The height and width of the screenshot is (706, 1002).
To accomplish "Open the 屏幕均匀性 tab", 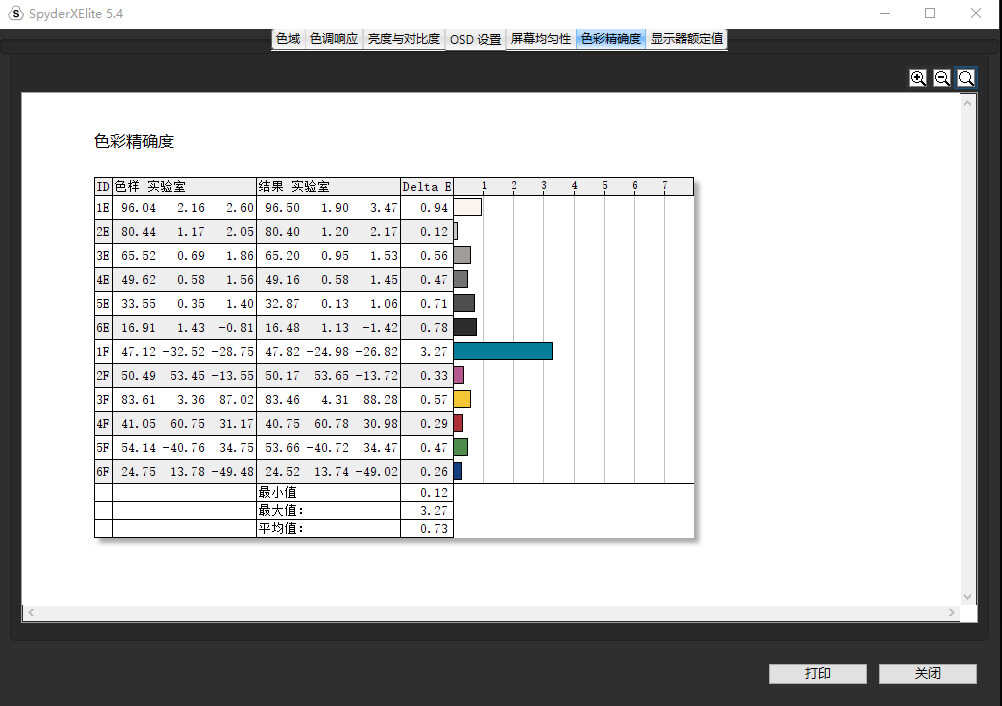I will point(540,38).
